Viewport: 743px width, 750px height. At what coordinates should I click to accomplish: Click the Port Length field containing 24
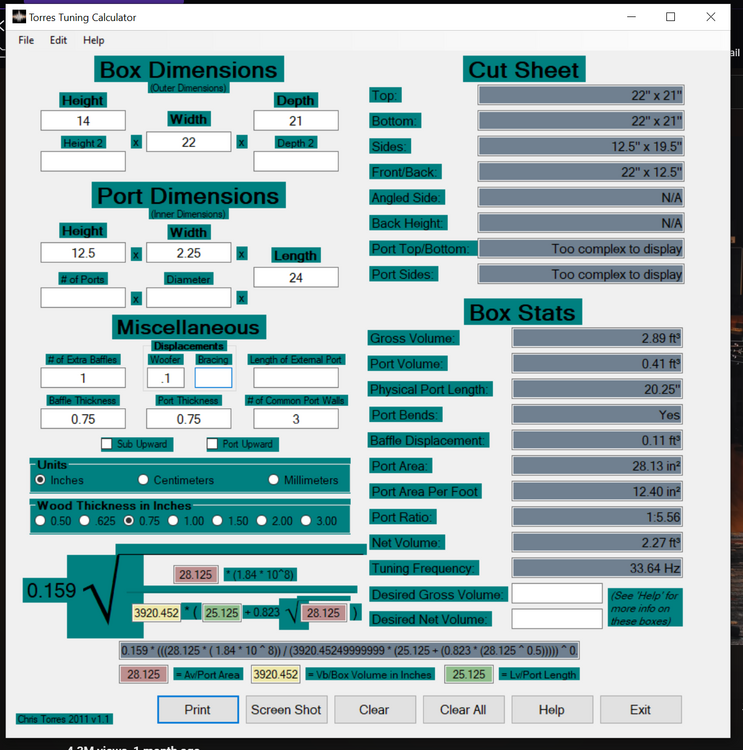296,277
